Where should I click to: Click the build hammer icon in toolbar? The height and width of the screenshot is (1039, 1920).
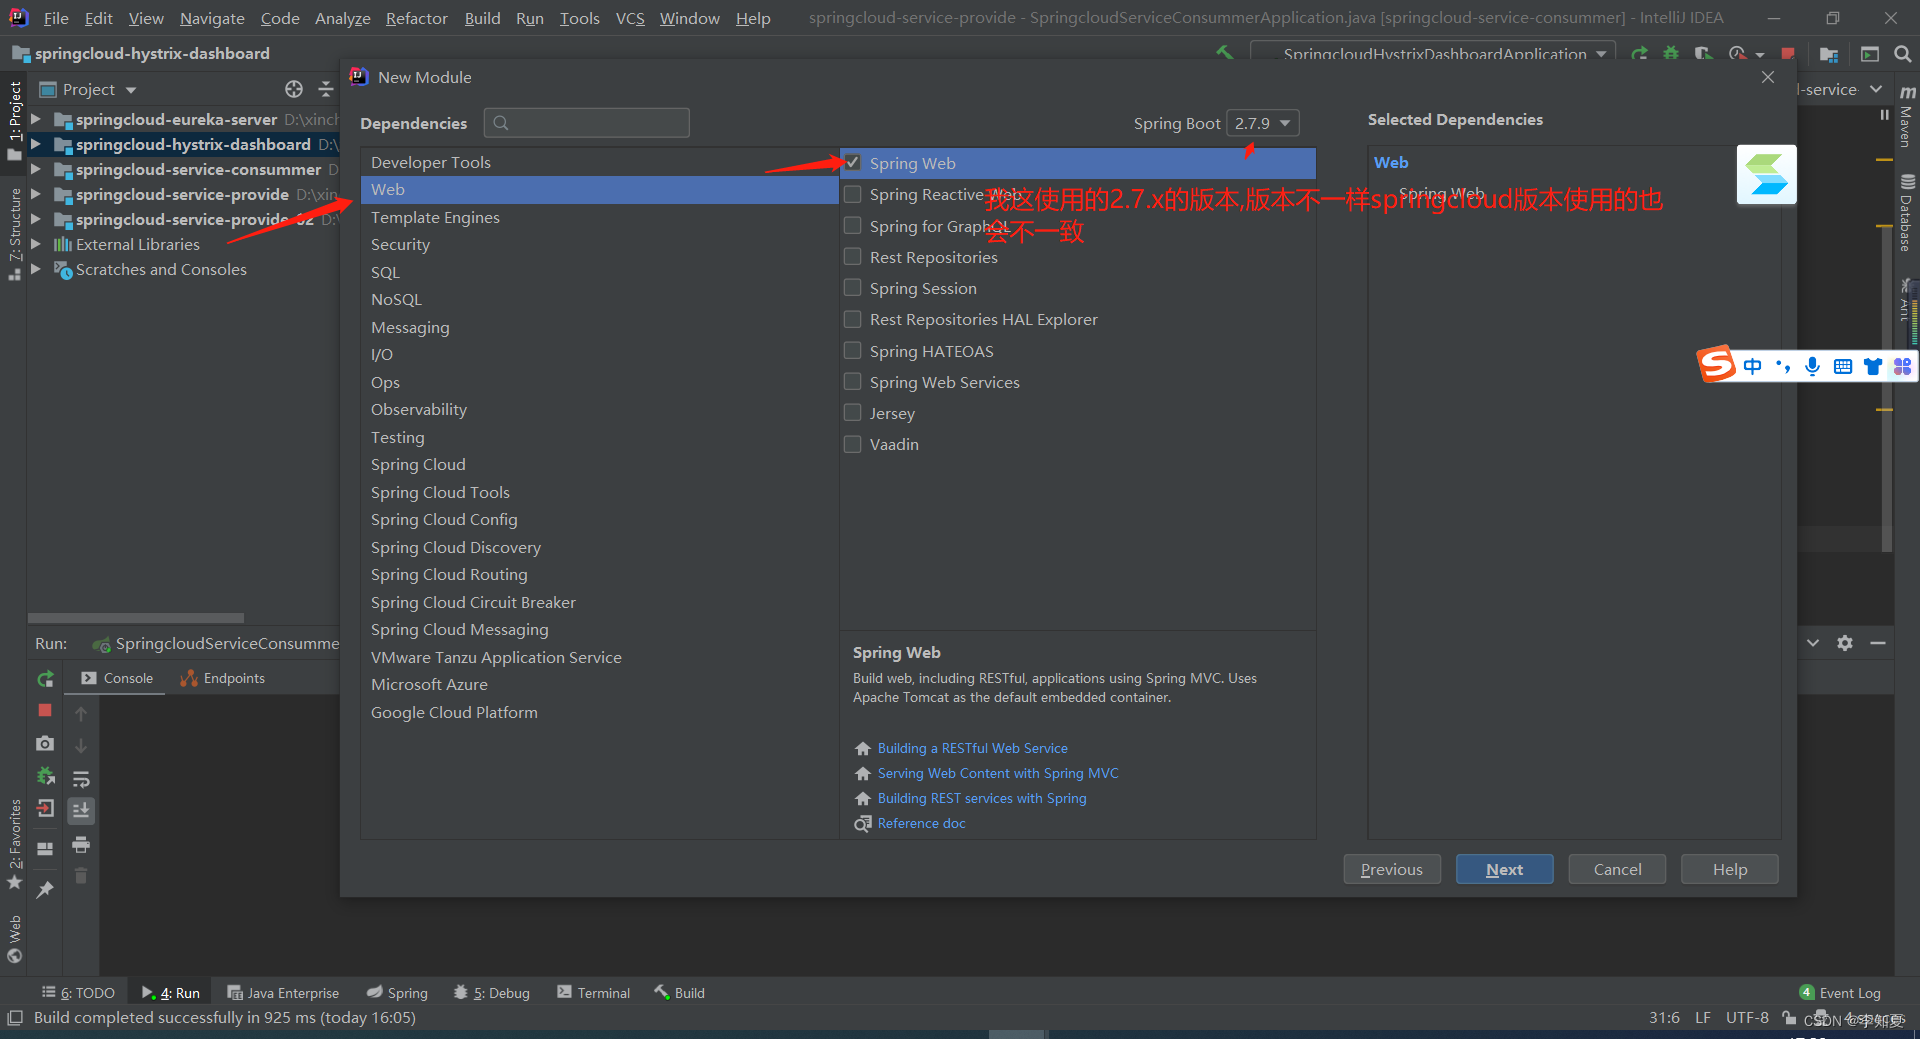point(1224,53)
